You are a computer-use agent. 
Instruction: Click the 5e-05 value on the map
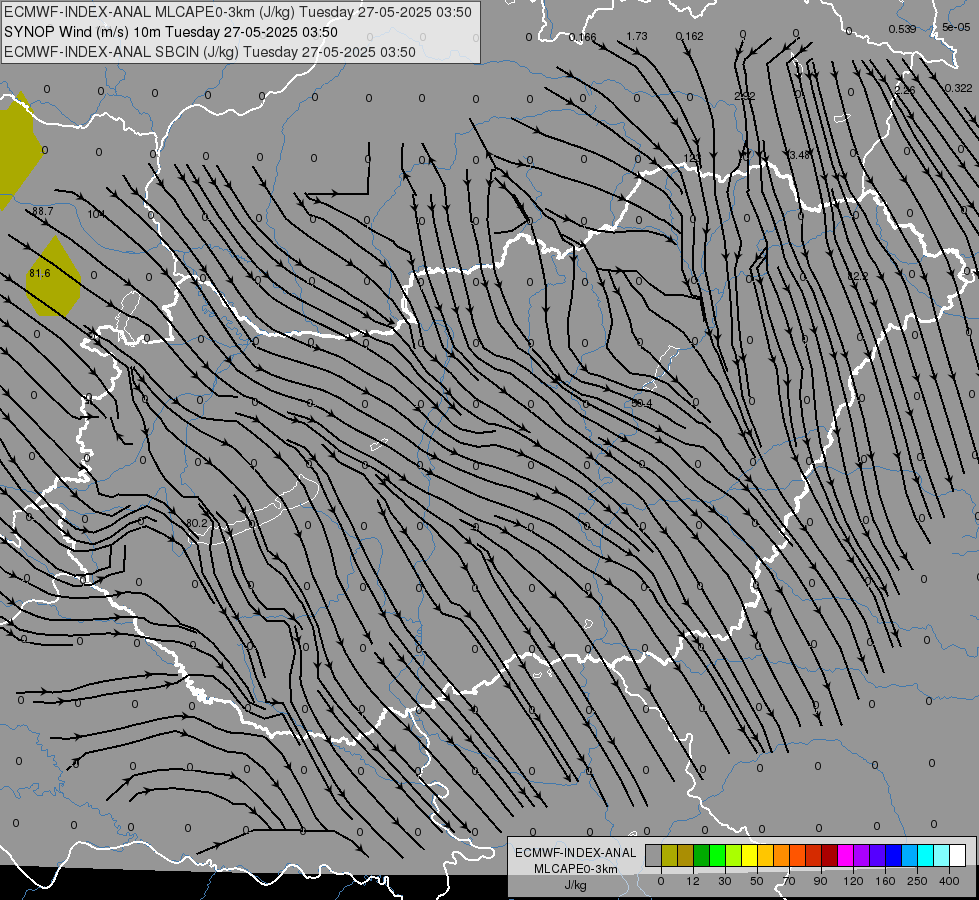(x=957, y=27)
